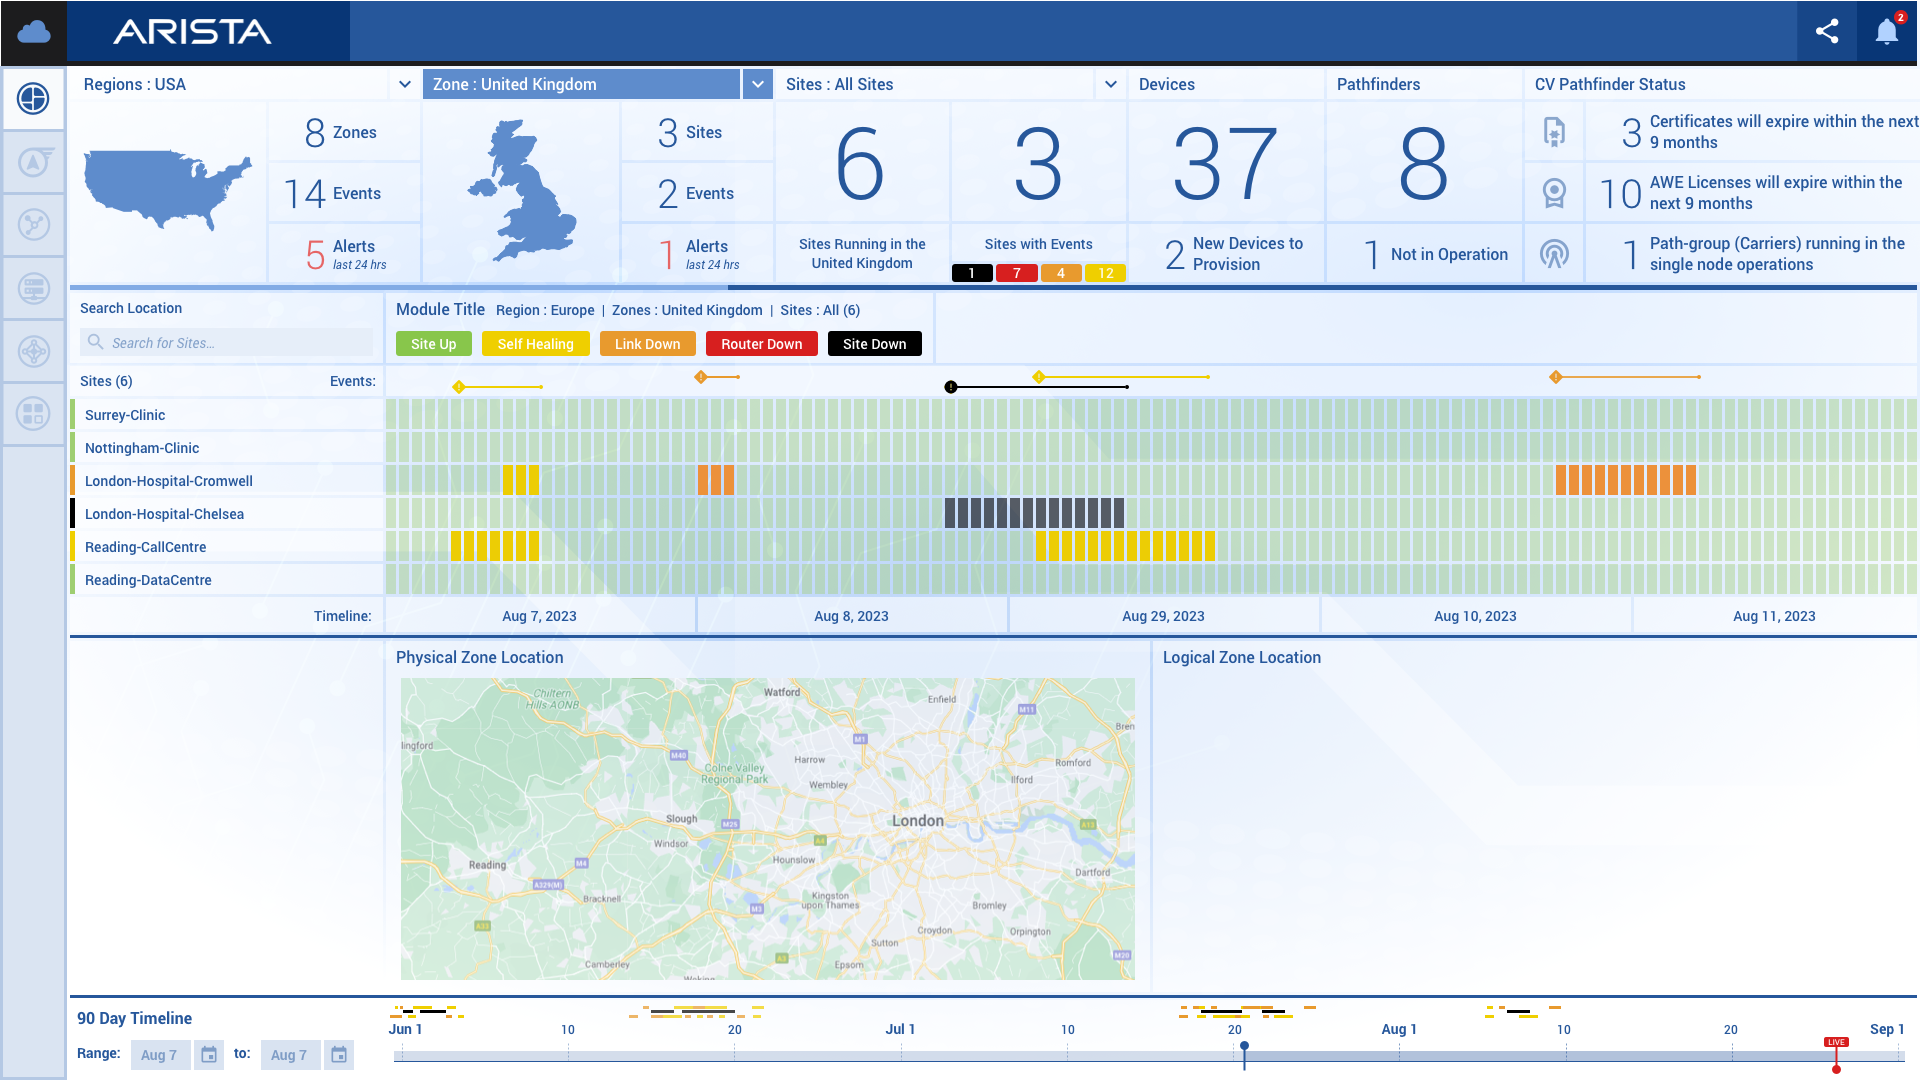The height and width of the screenshot is (1080, 1920).
Task: Open the network nodes sidebar icon
Action: pyautogui.click(x=34, y=225)
